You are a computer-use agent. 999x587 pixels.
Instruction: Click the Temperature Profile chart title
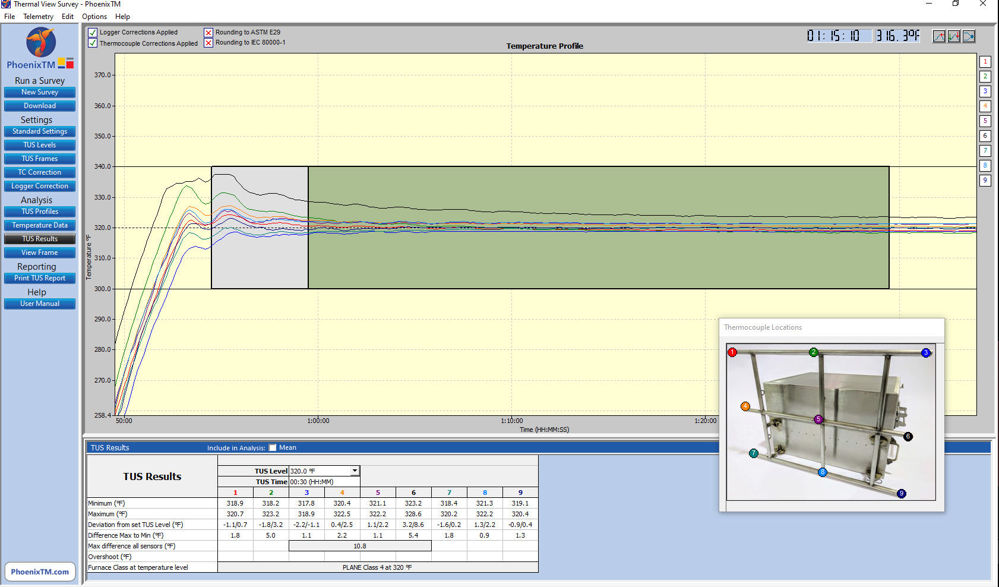tap(545, 46)
